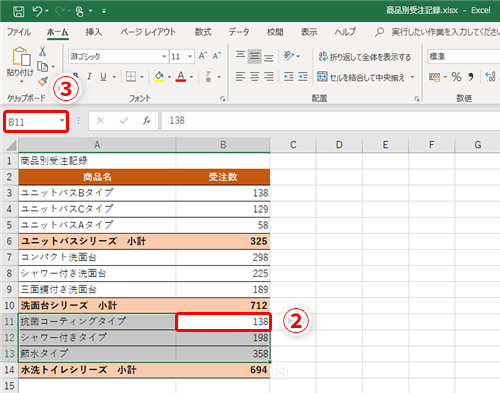Click the Align Left icon

coord(240,77)
